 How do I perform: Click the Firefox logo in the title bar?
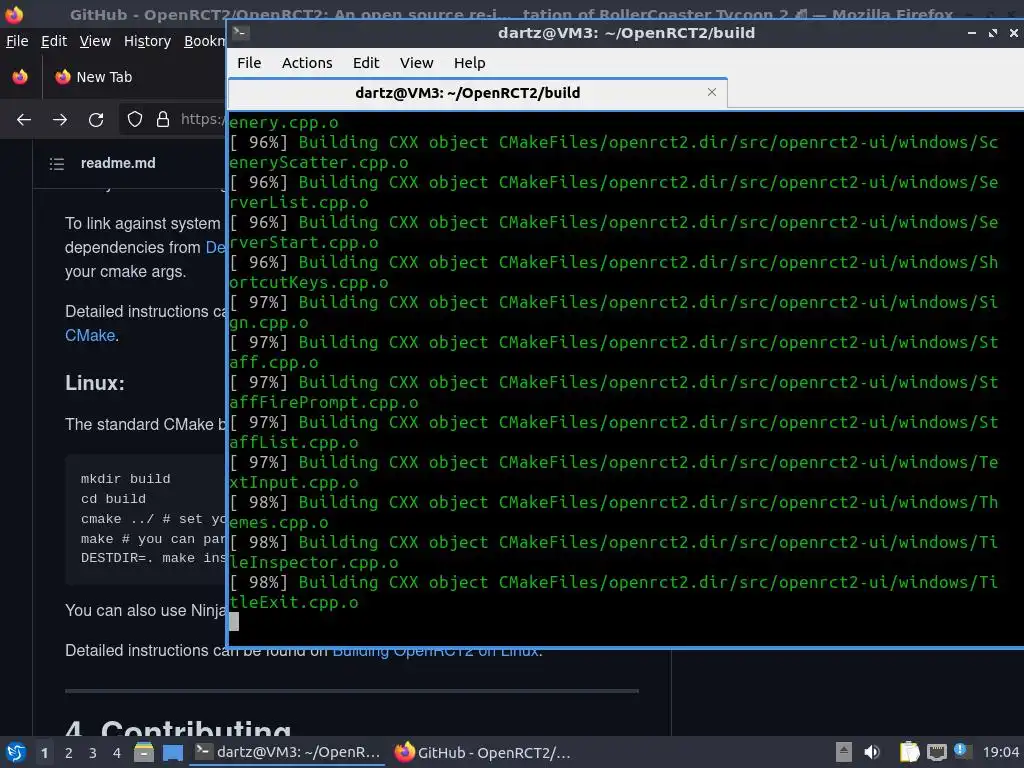tap(14, 14)
